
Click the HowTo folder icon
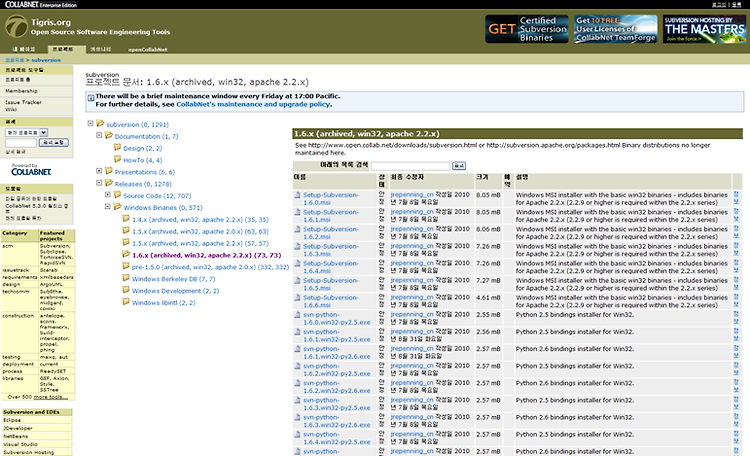point(117,159)
